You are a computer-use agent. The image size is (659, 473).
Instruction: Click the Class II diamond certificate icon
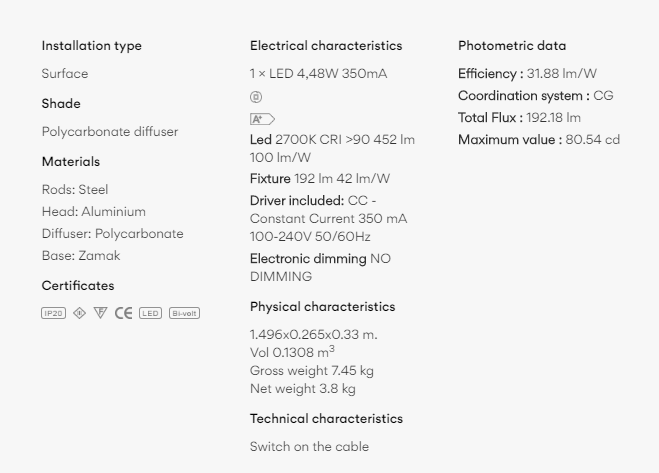pyautogui.click(x=79, y=313)
